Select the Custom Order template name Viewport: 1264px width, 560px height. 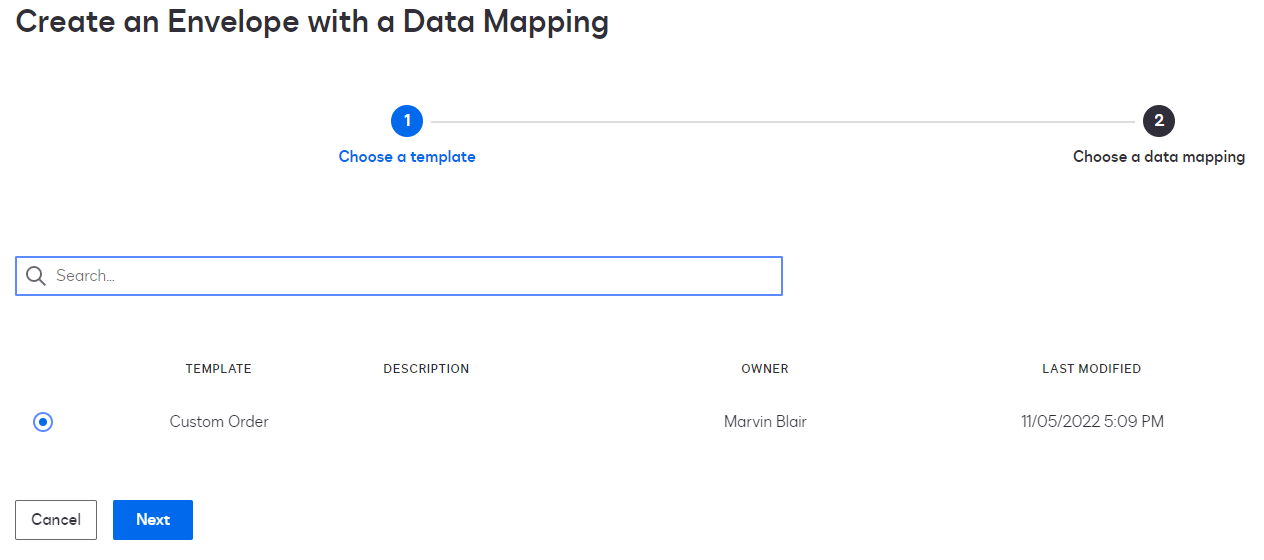(219, 422)
